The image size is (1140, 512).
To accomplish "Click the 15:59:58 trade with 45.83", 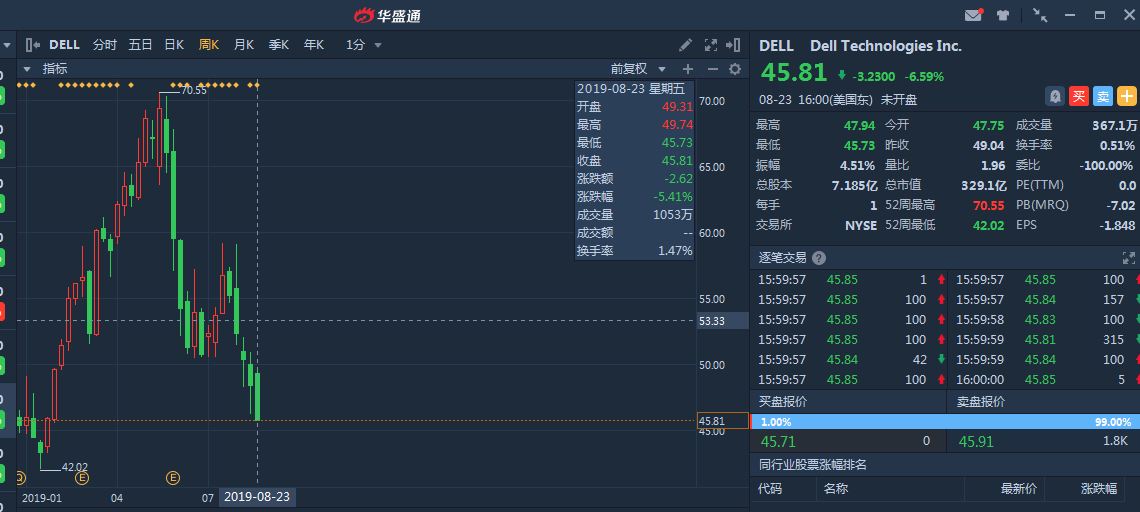I will (1044, 319).
